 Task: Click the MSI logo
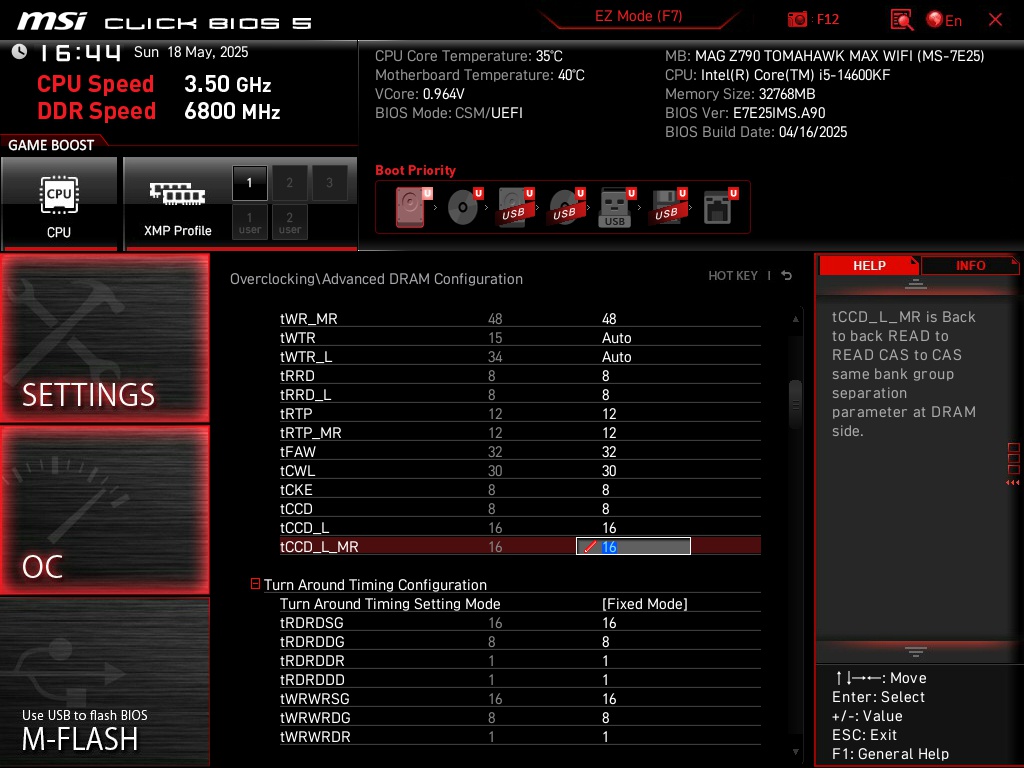click(52, 21)
